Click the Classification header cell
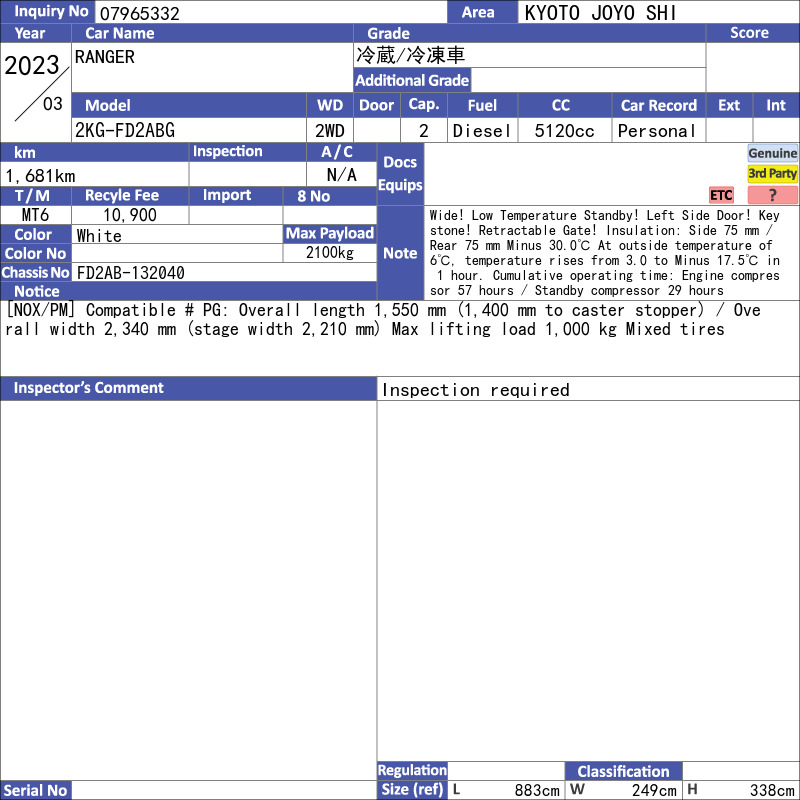 point(623,771)
